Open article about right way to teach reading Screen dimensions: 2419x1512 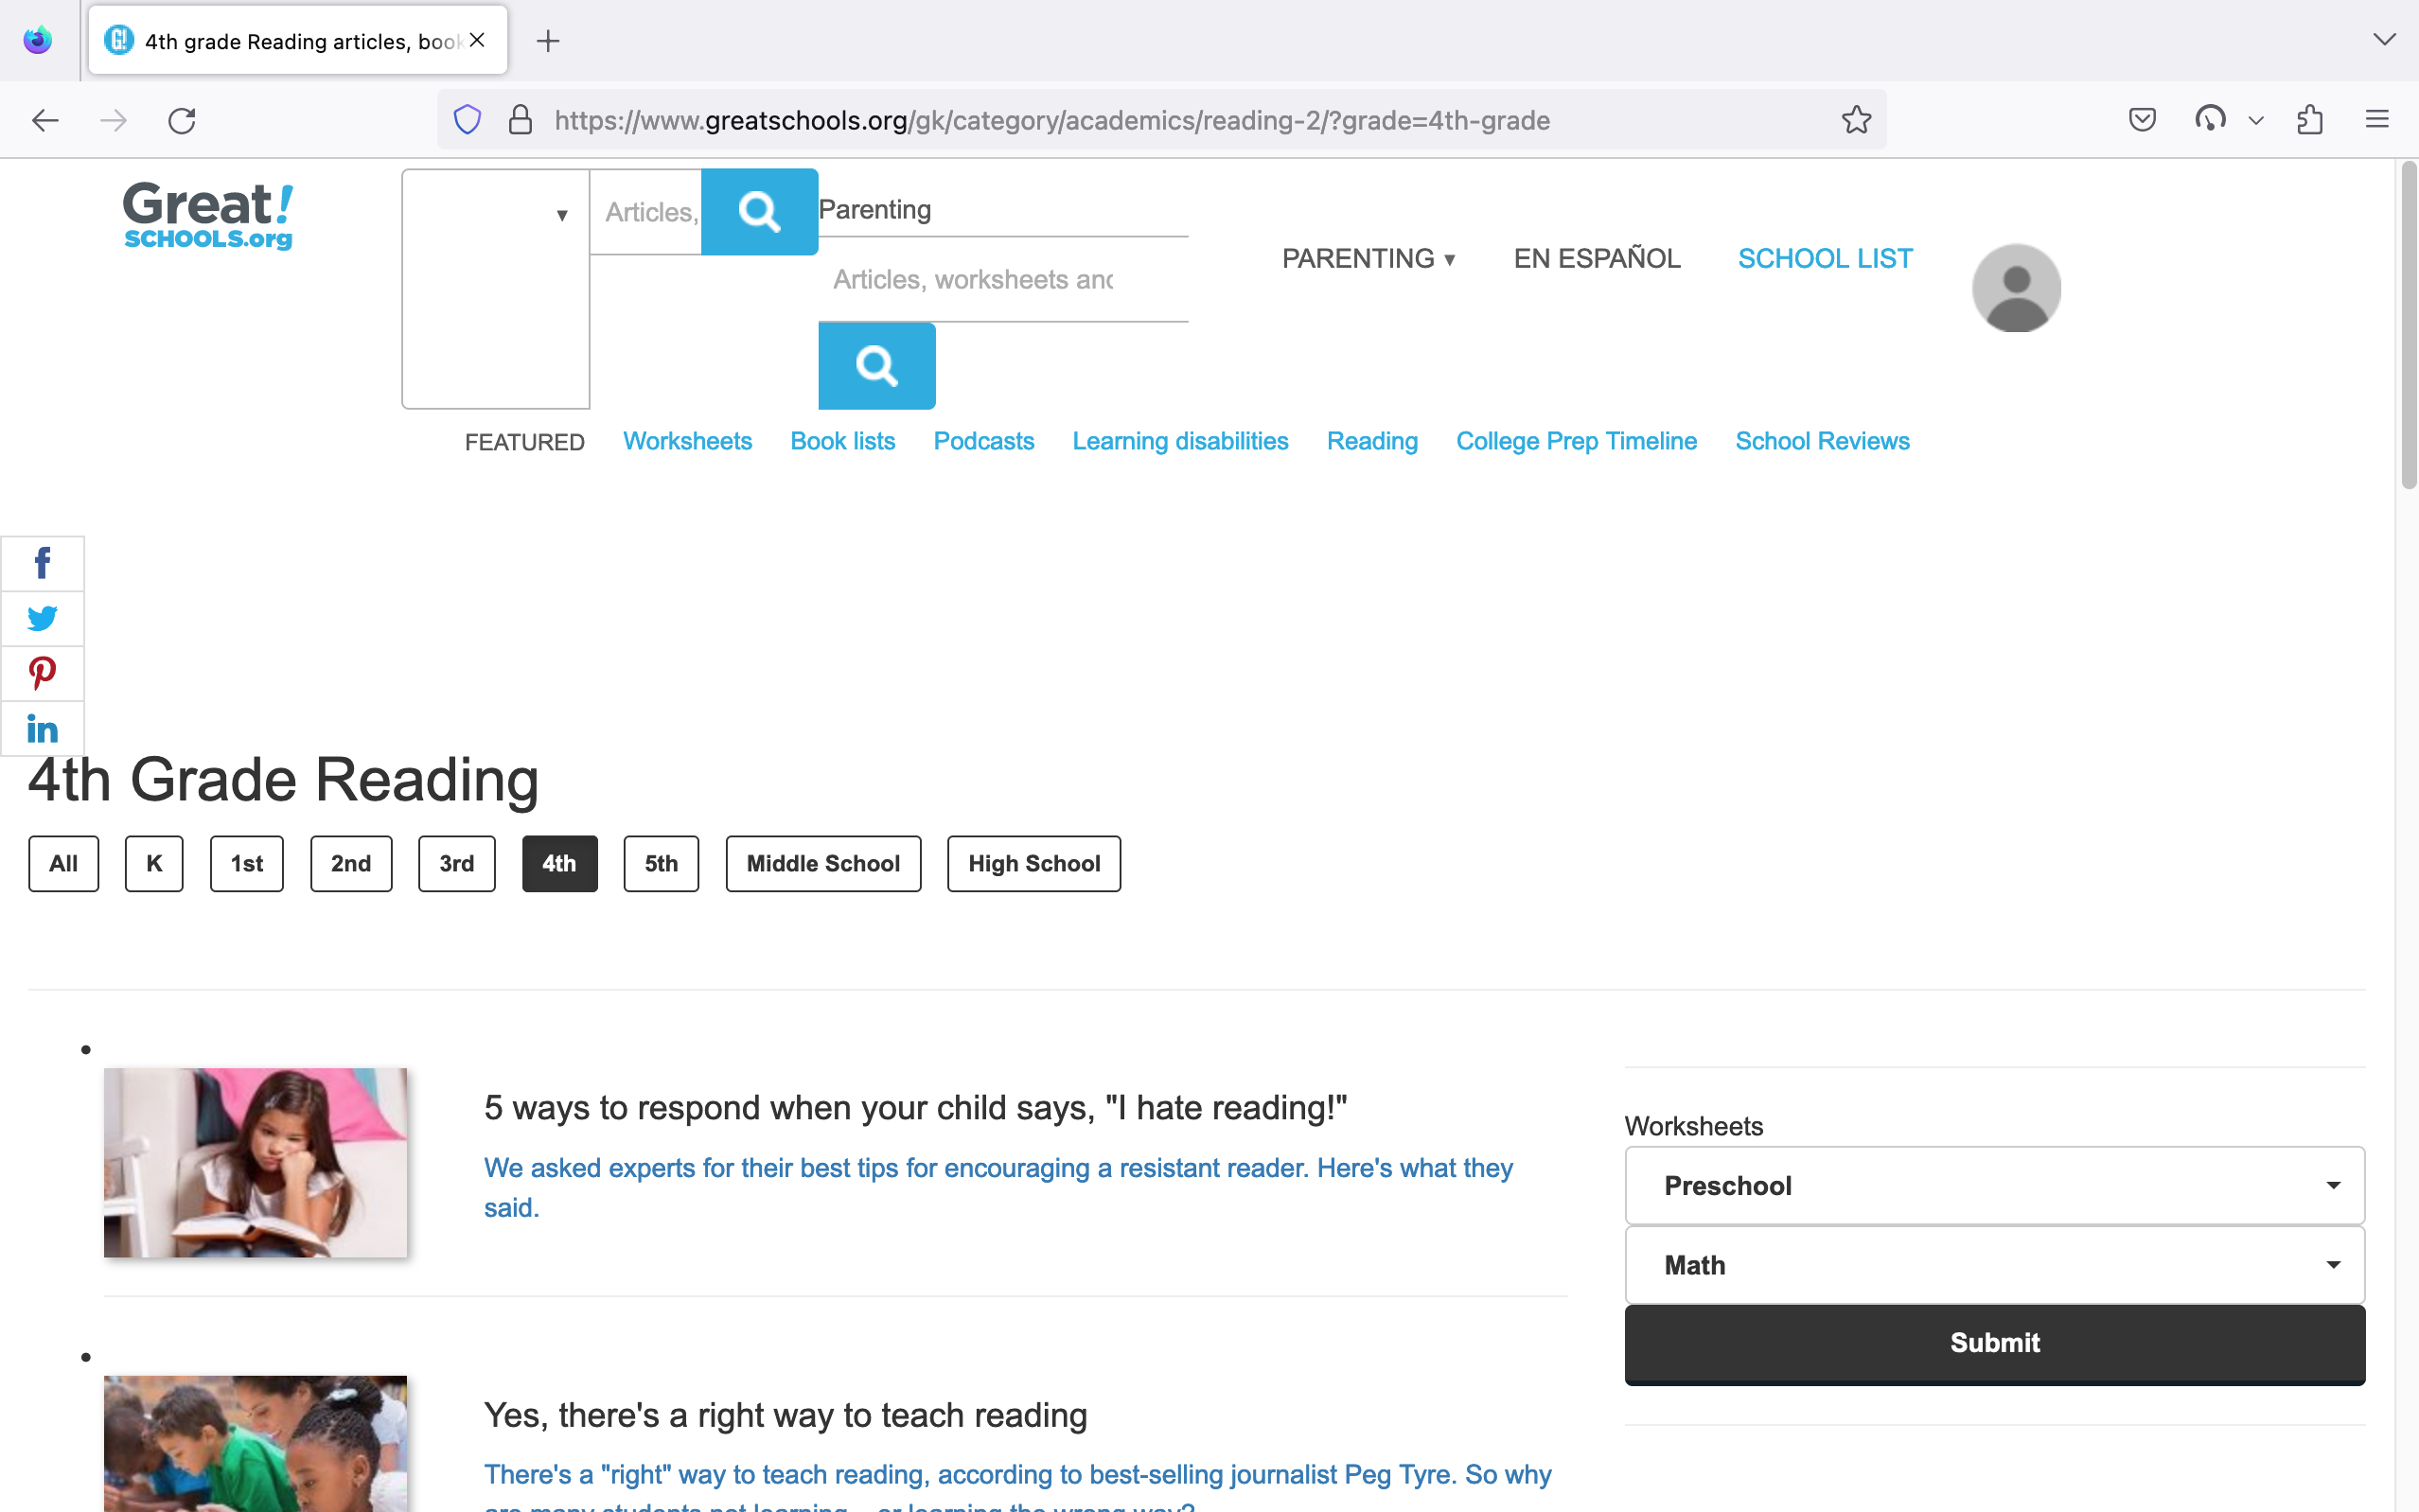coord(785,1415)
